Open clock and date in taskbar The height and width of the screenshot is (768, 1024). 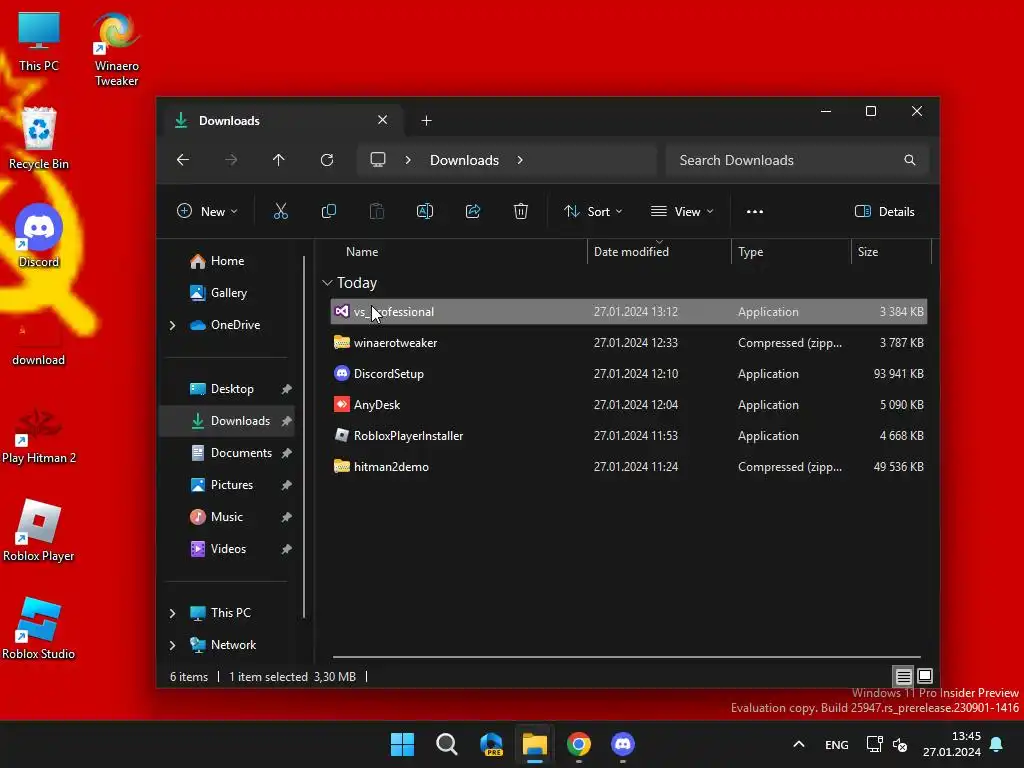(952, 744)
